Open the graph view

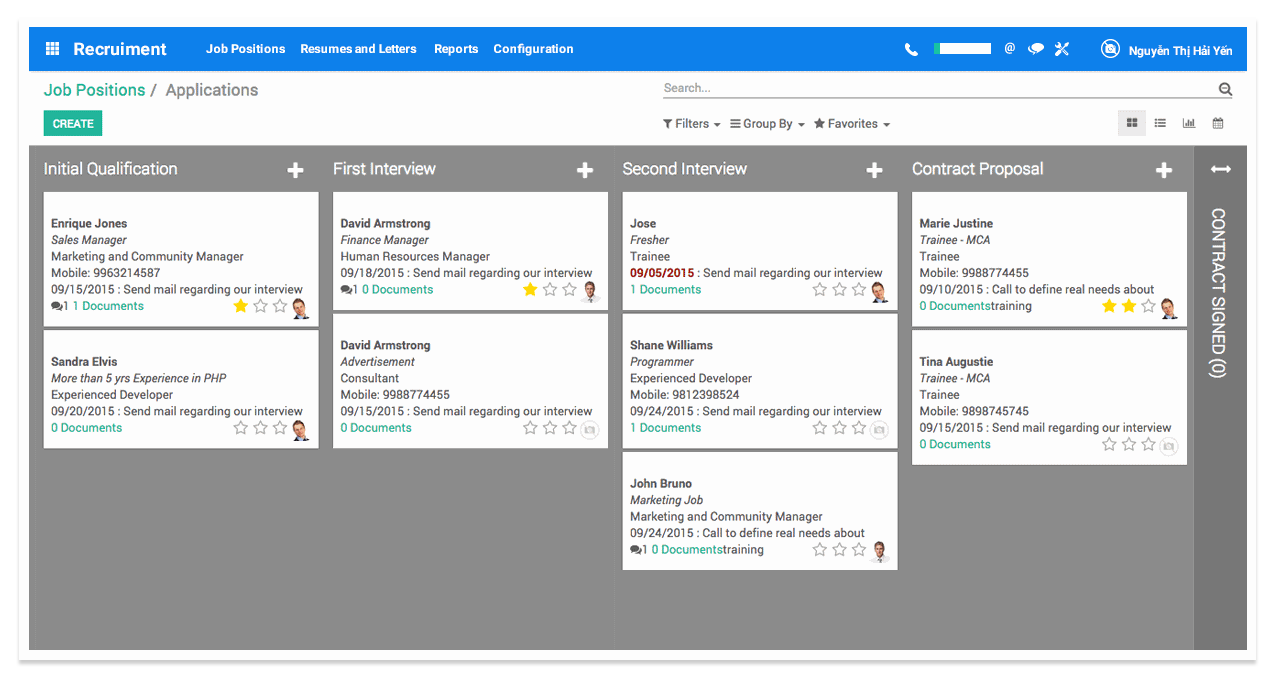[1188, 123]
